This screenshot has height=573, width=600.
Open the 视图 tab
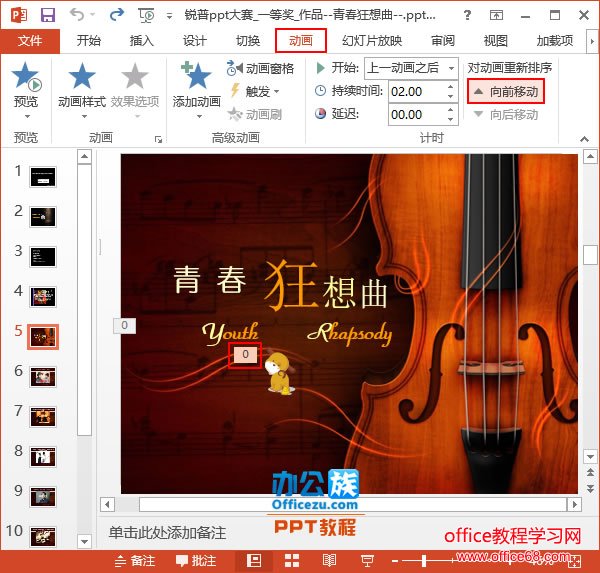point(496,41)
